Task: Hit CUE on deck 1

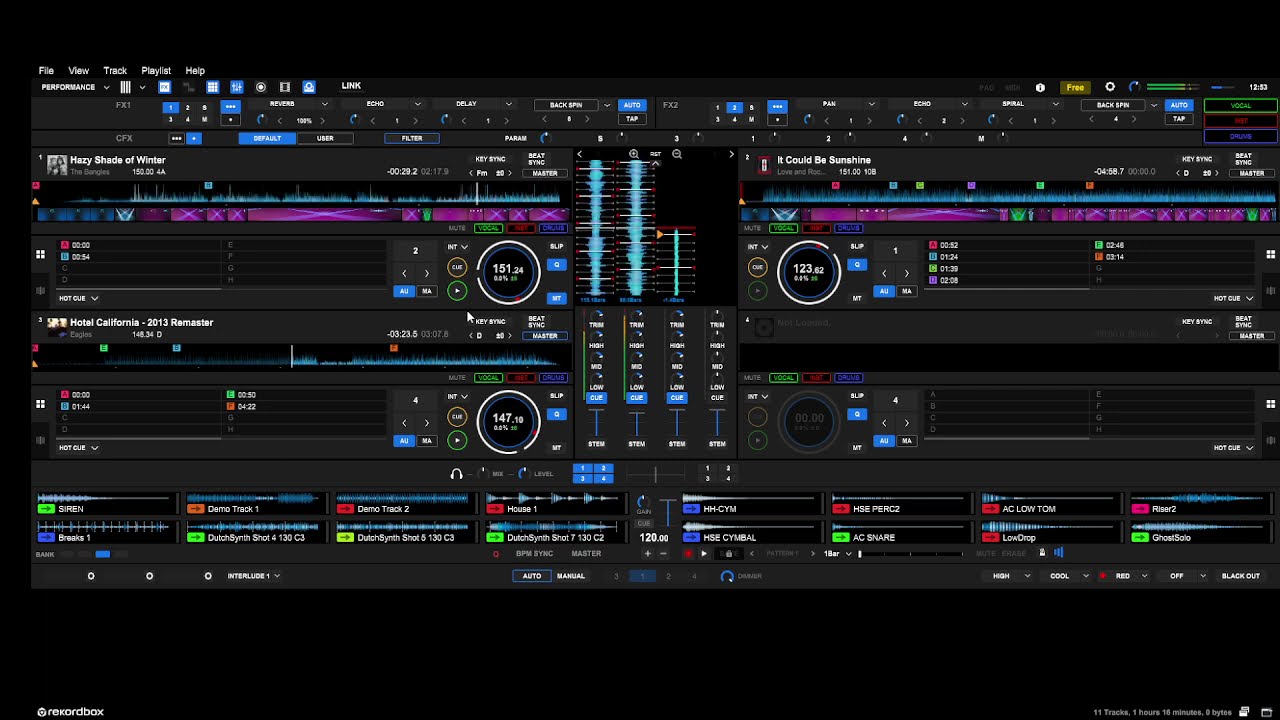Action: pos(457,267)
